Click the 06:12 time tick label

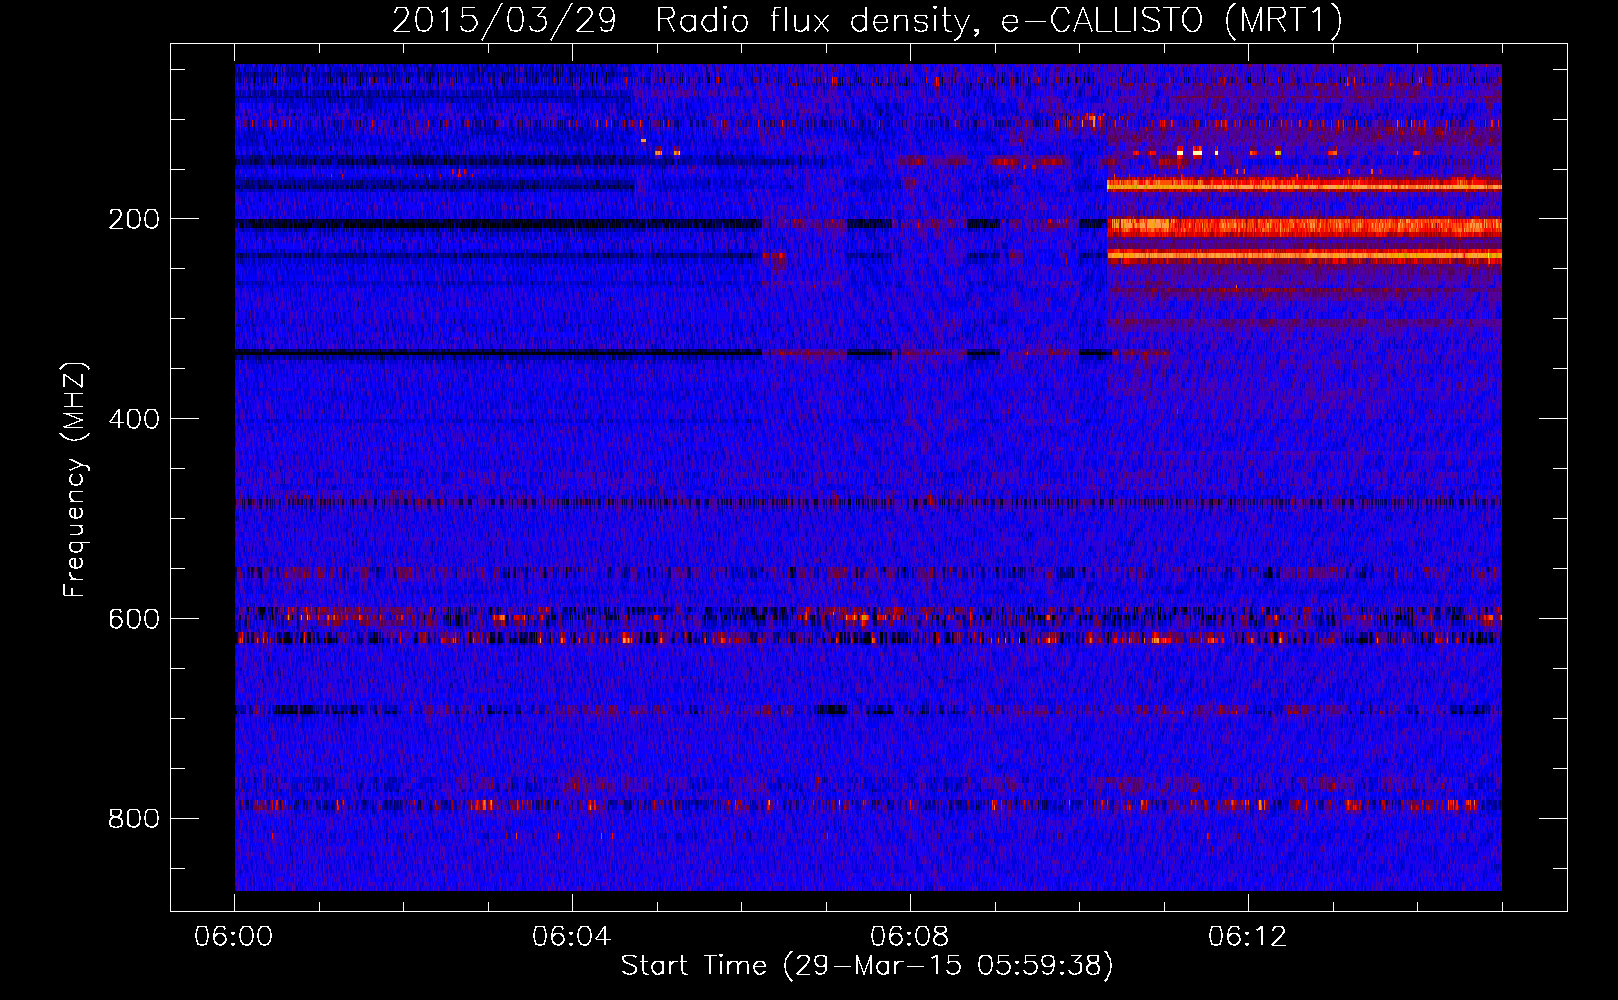tap(1248, 937)
